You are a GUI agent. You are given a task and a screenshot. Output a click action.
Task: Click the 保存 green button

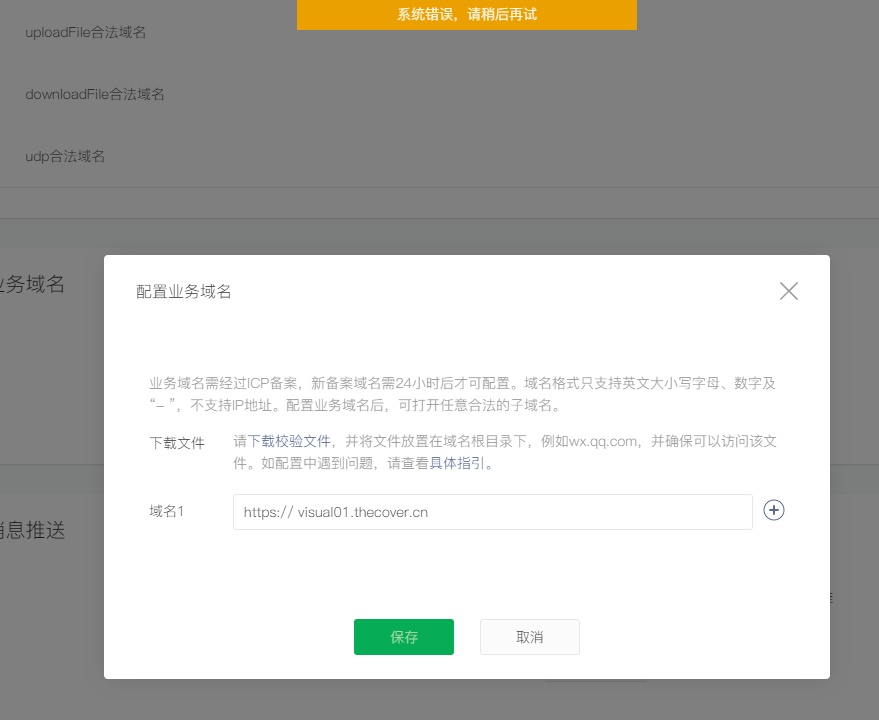coord(404,637)
